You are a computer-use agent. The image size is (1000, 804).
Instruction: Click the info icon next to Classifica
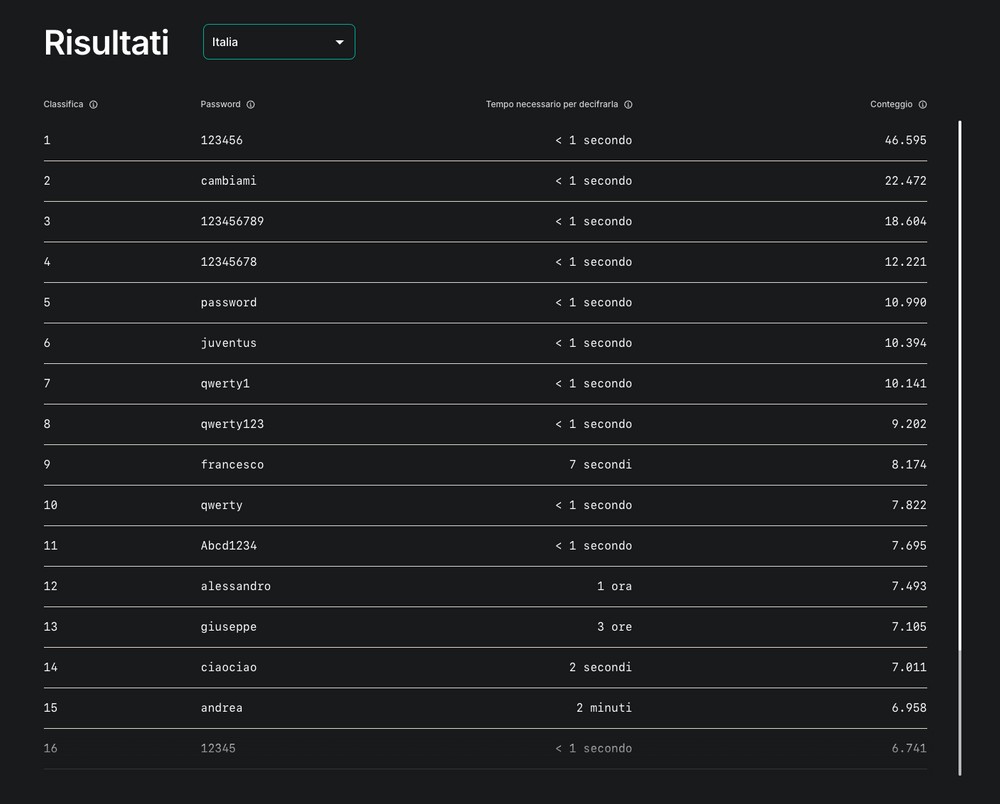tap(94, 105)
